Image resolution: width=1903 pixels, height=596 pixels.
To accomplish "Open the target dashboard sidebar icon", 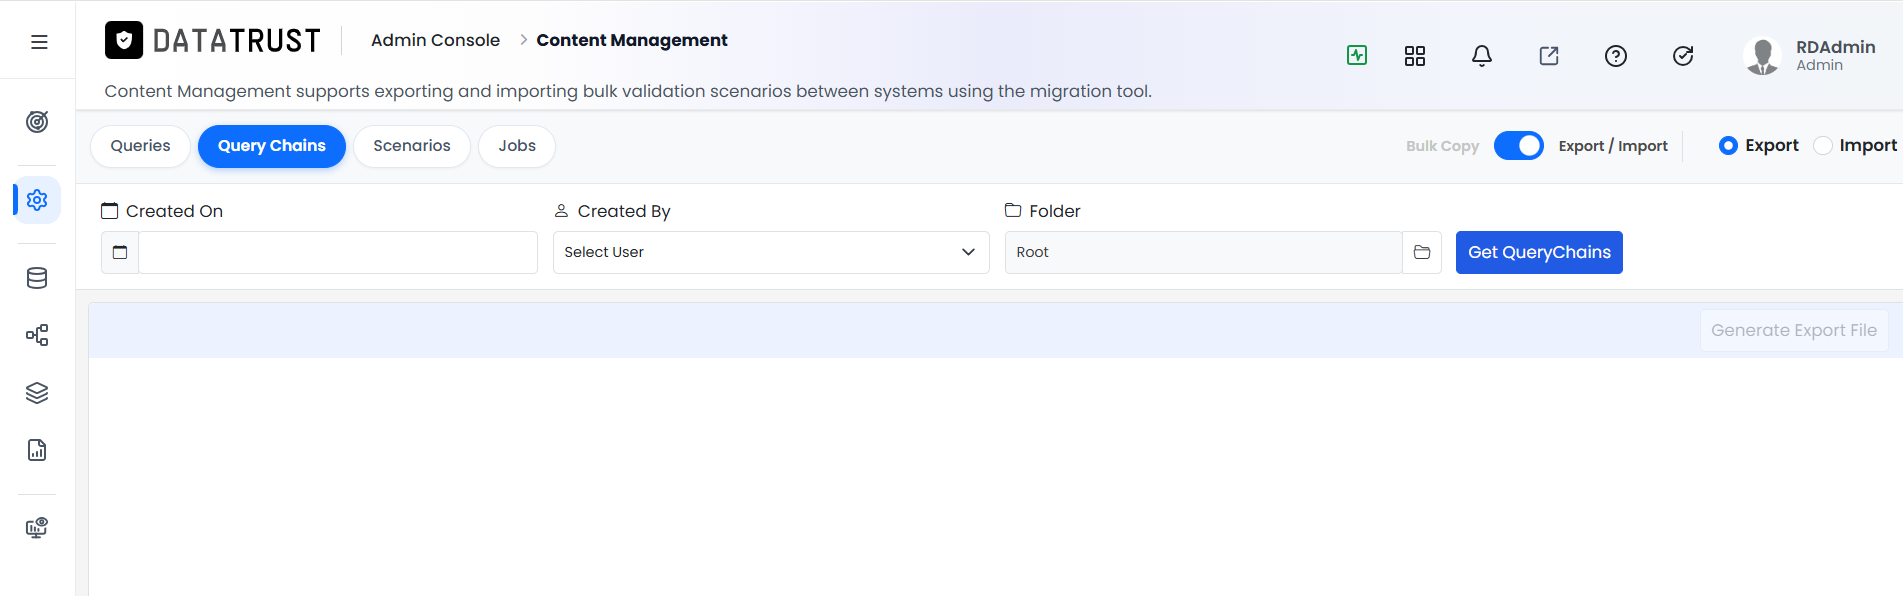I will tap(37, 122).
